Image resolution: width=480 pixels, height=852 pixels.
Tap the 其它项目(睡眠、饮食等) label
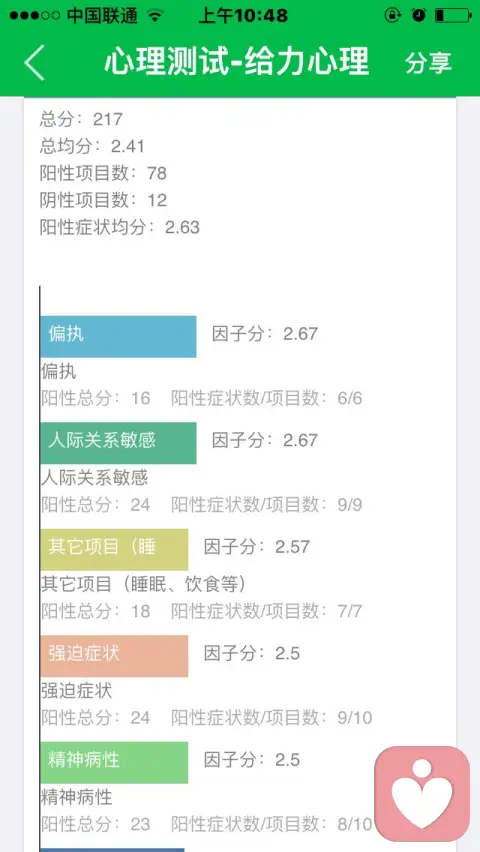point(144,584)
